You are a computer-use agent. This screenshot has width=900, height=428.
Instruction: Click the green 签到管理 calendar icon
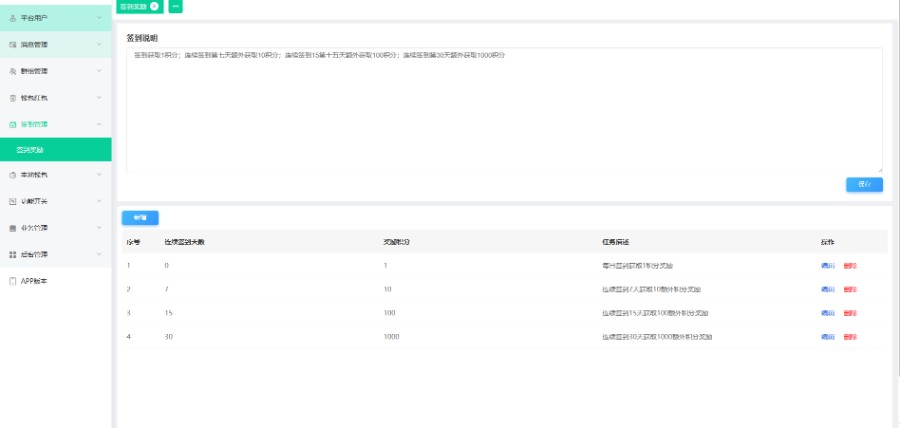click(x=13, y=124)
